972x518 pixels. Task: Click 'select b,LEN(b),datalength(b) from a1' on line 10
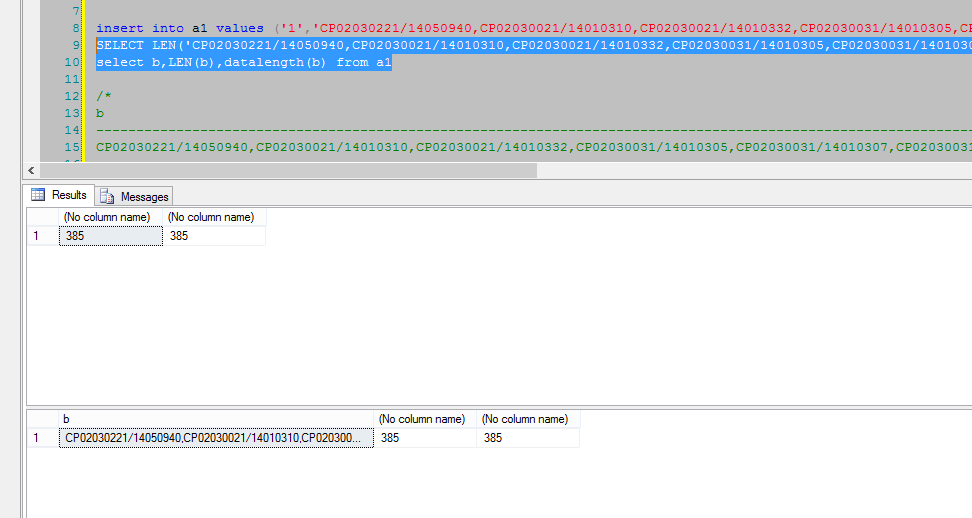243,63
